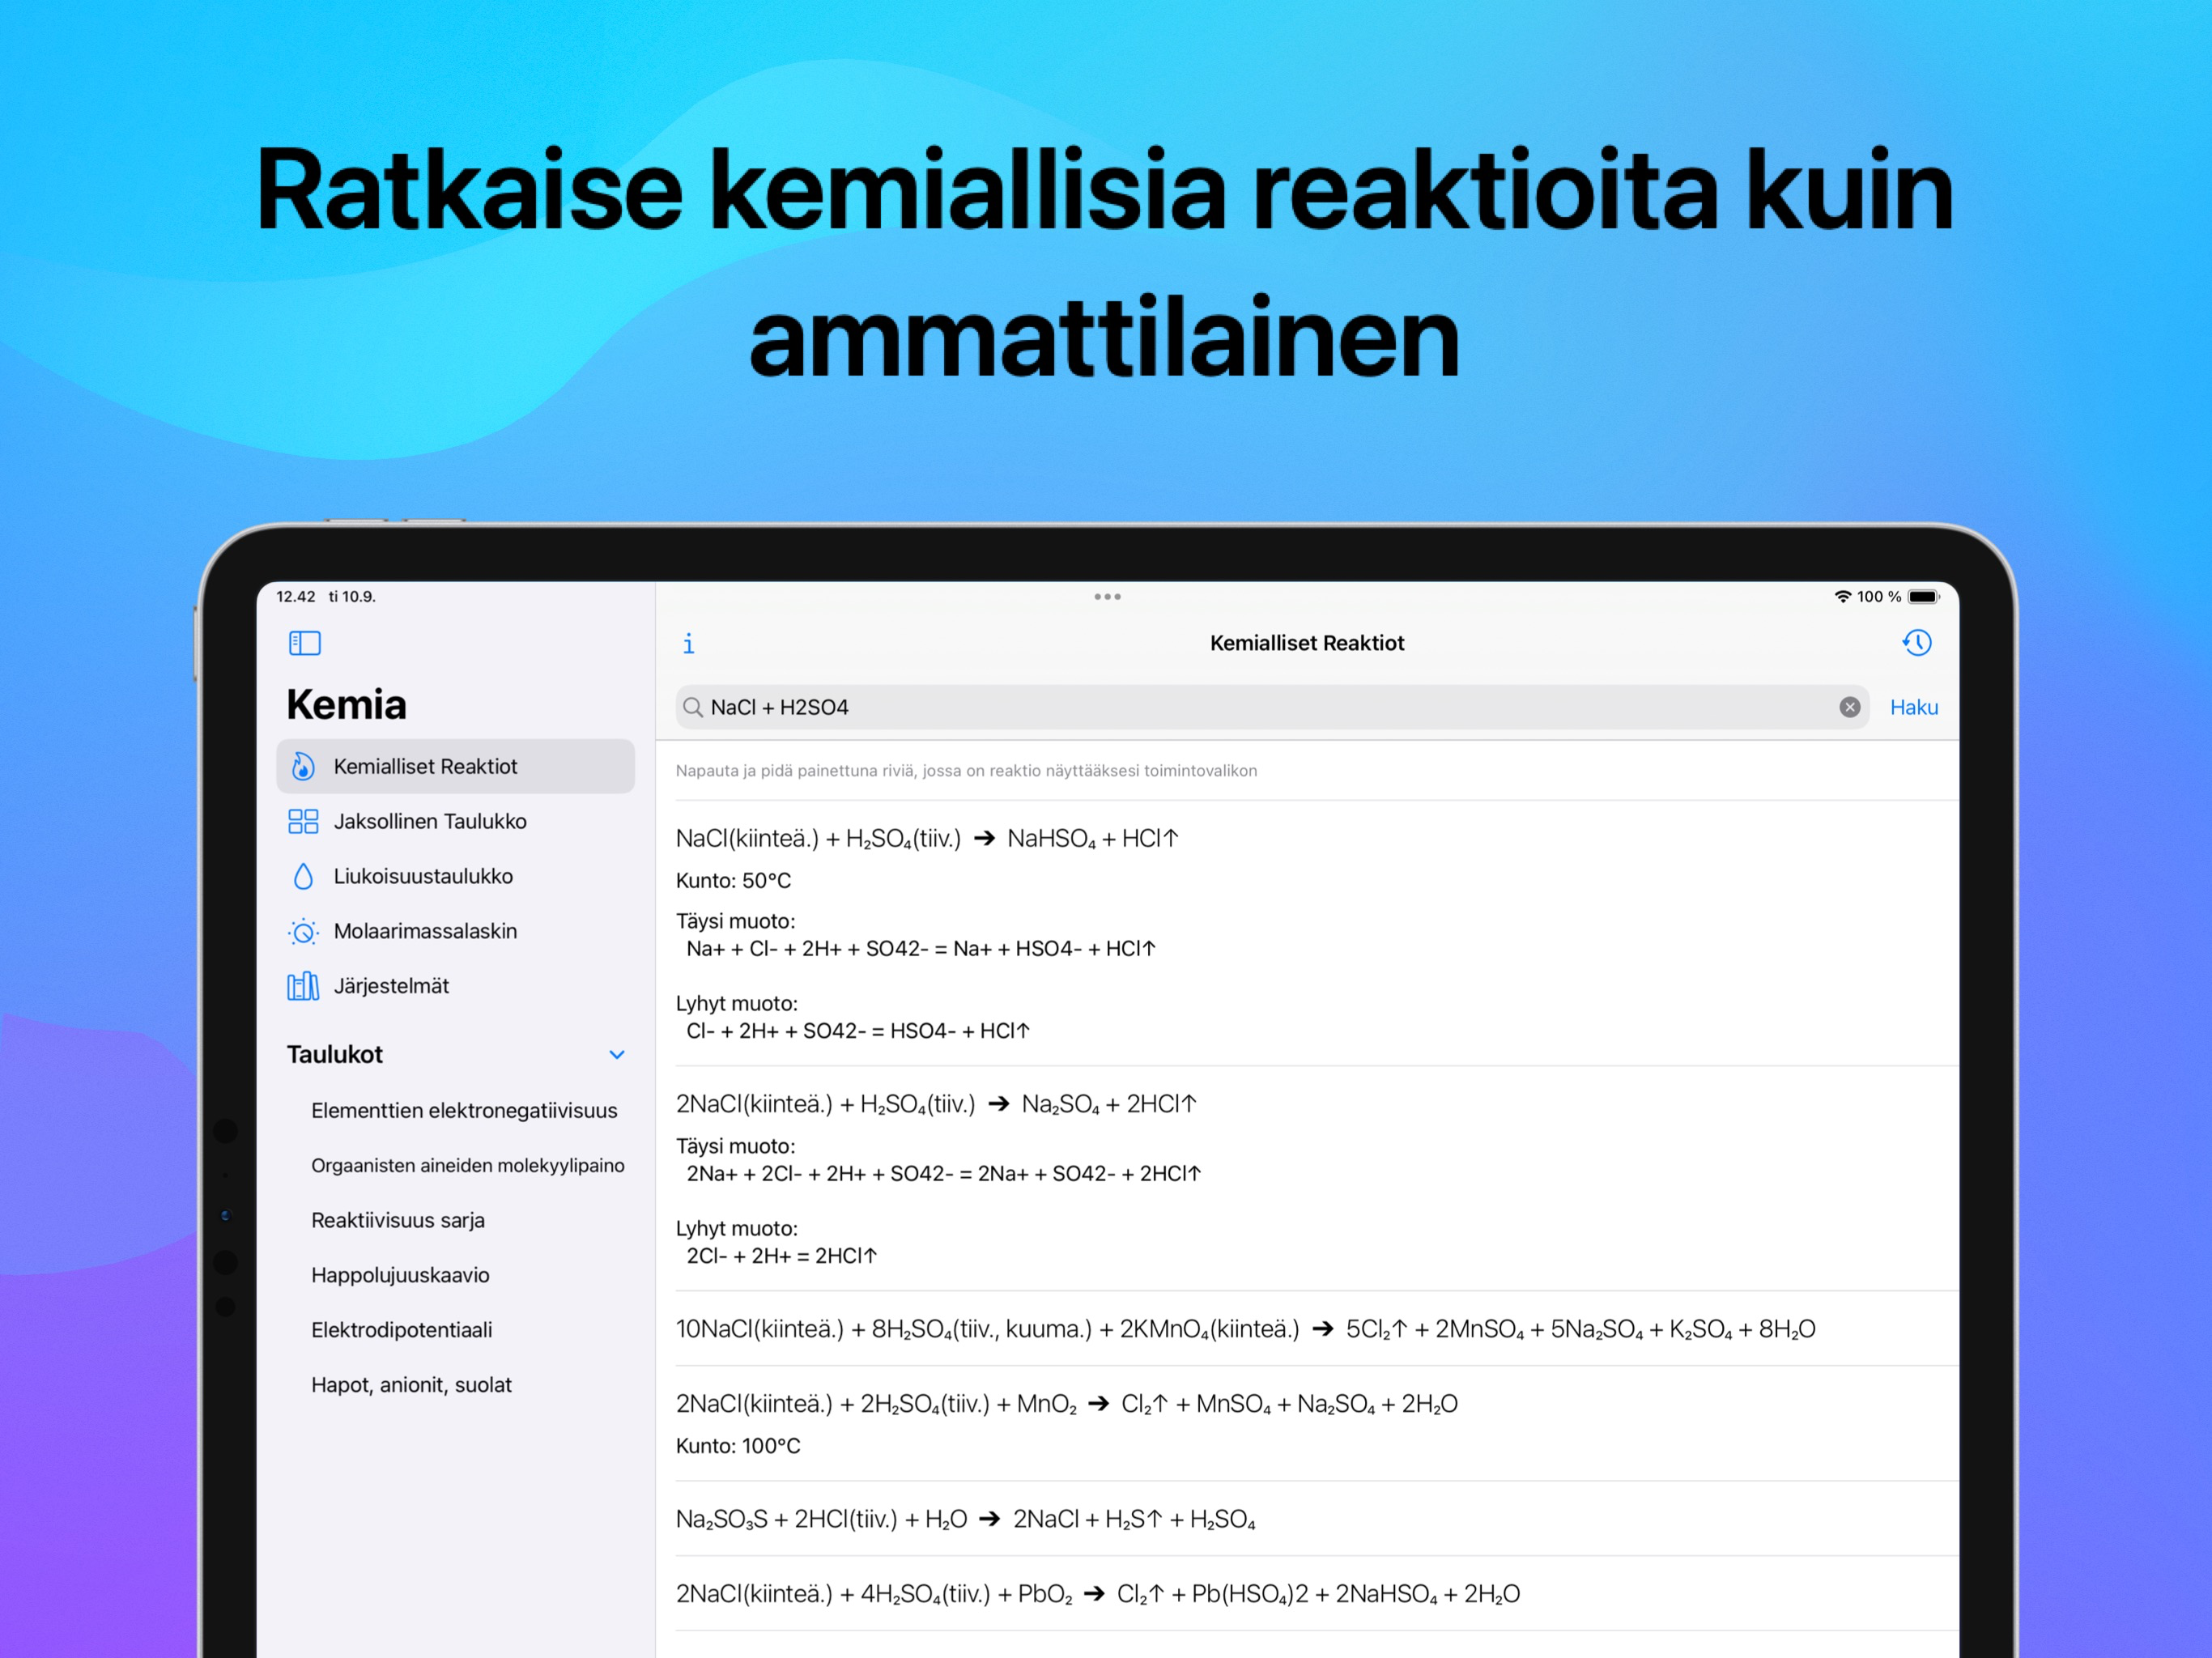Open Kemialliset Reaktiot in sidebar
Viewport: 2212px width, 1658px height.
coord(455,766)
